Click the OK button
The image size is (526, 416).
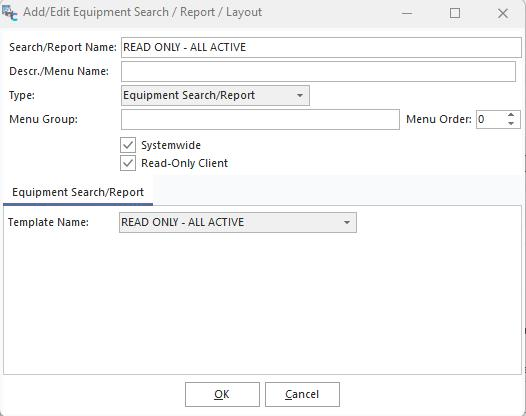coord(222,395)
